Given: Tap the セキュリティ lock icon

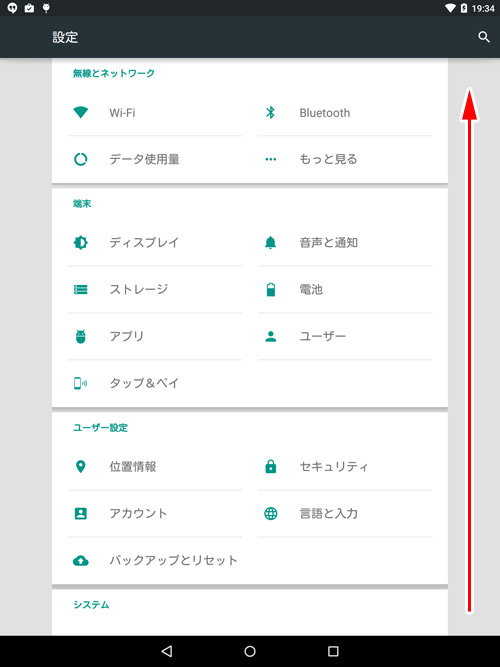Looking at the screenshot, I should click(271, 467).
